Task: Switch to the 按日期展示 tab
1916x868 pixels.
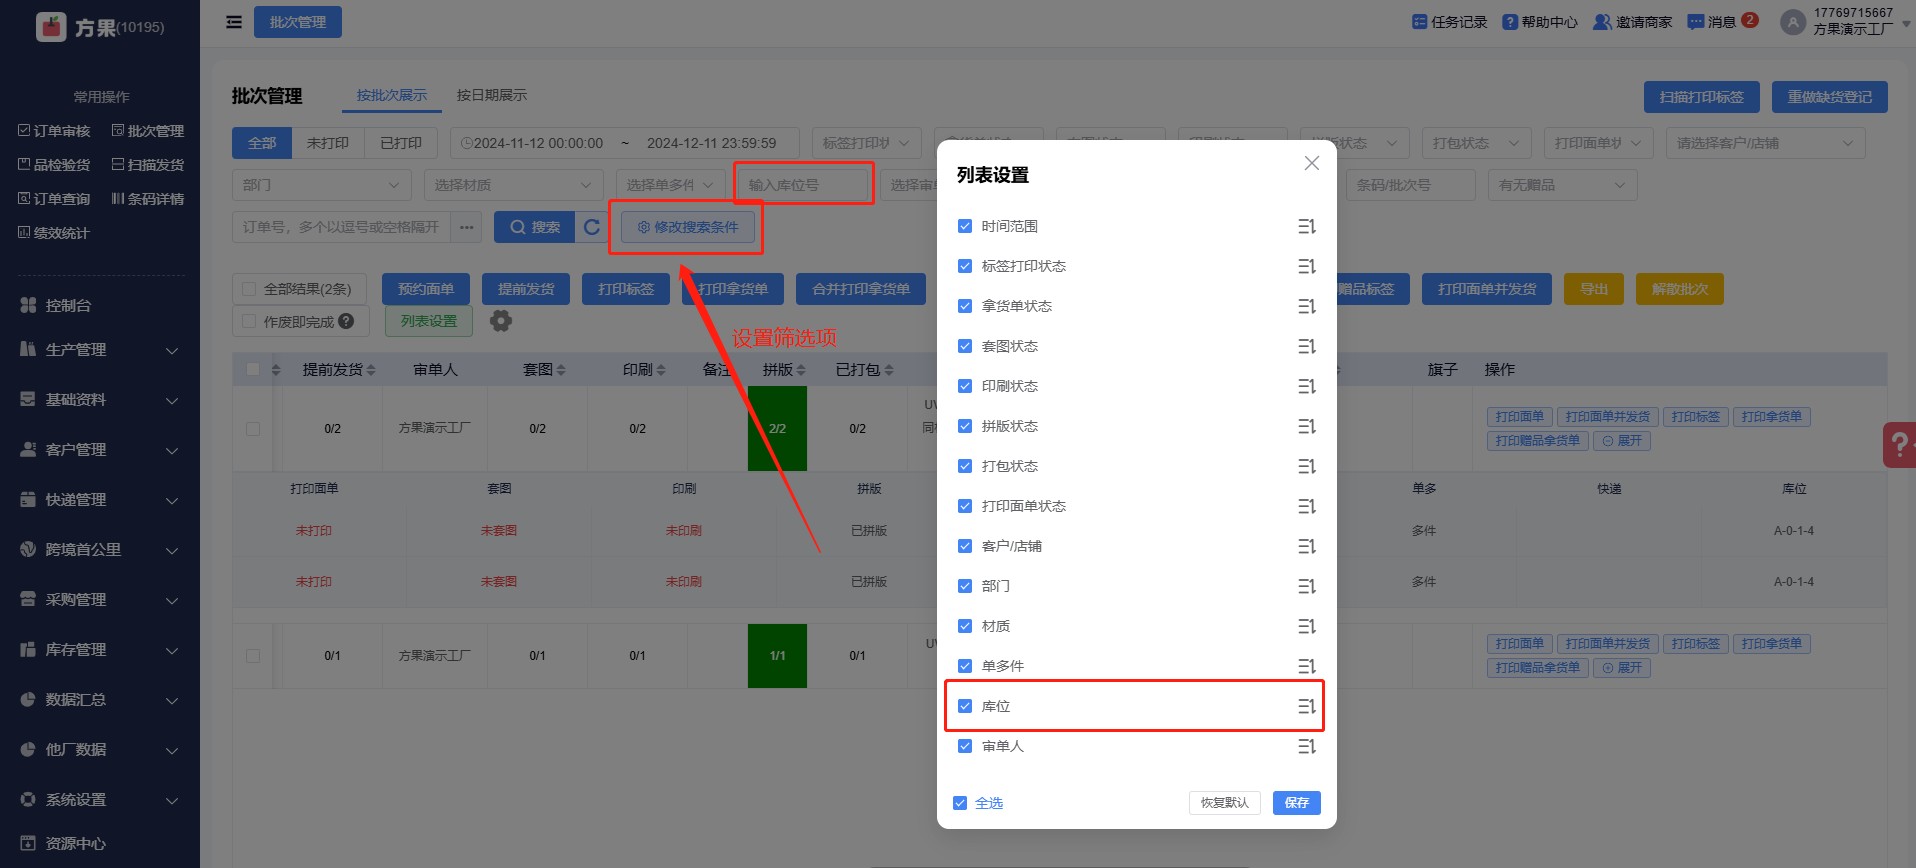Action: pos(492,95)
